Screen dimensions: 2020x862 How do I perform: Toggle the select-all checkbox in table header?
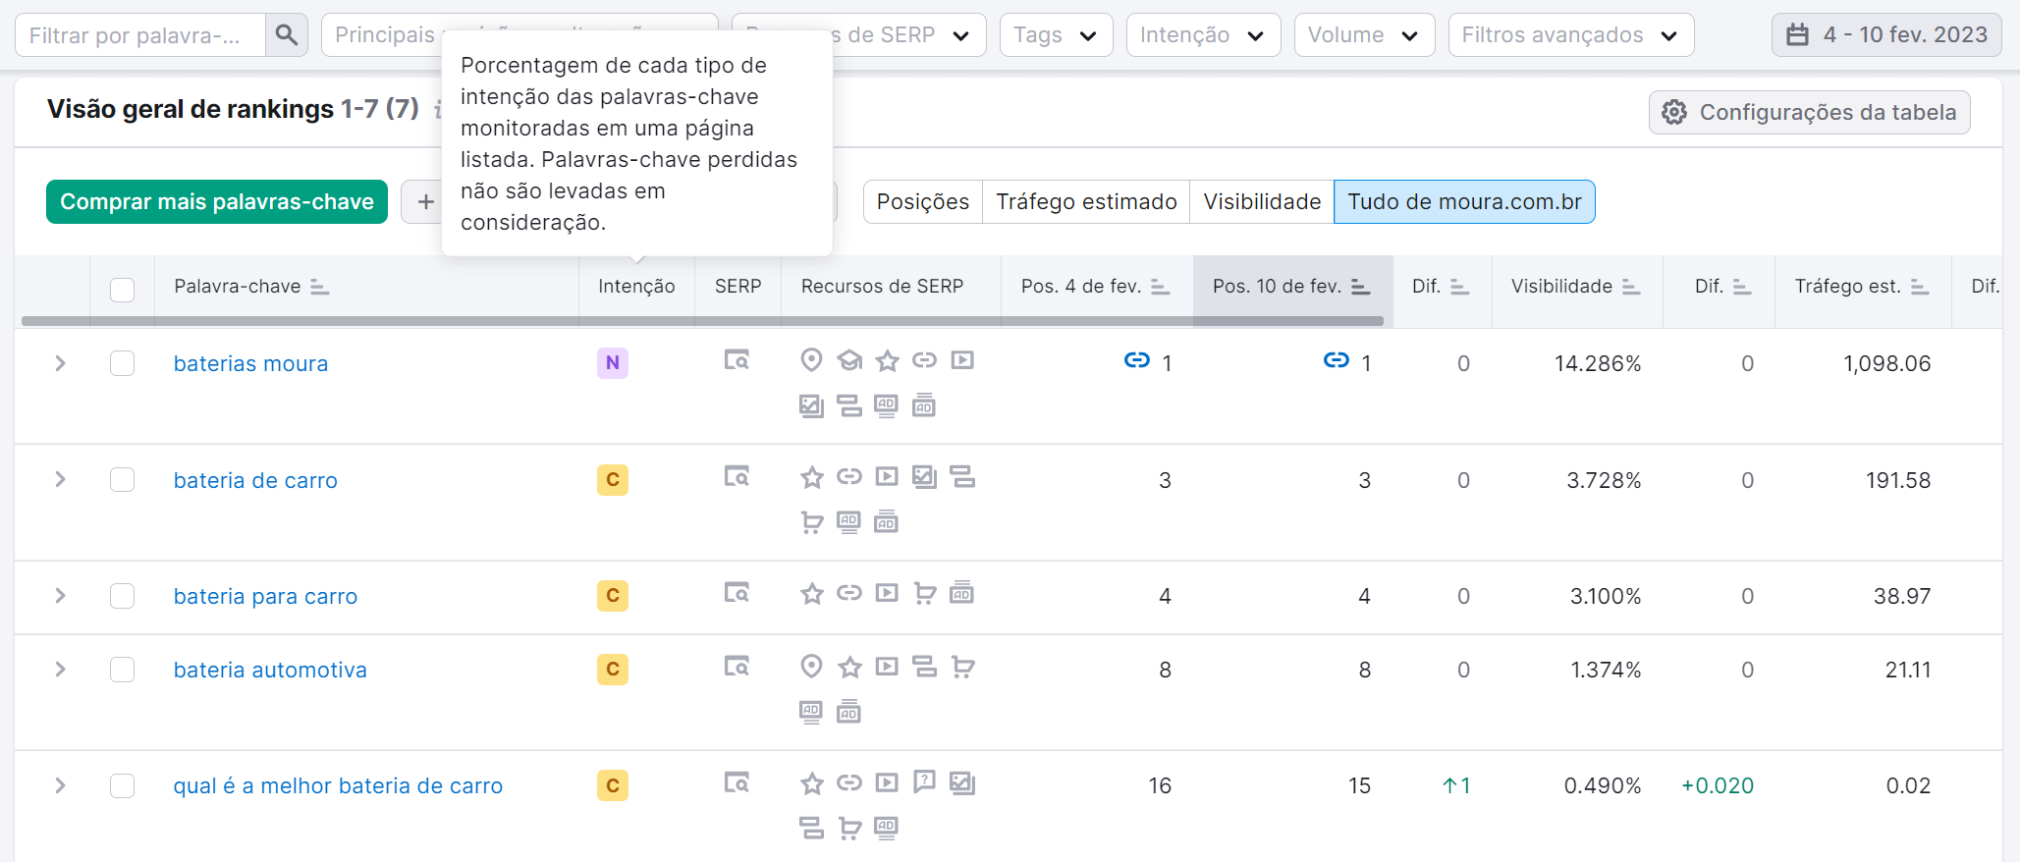pos(122,290)
